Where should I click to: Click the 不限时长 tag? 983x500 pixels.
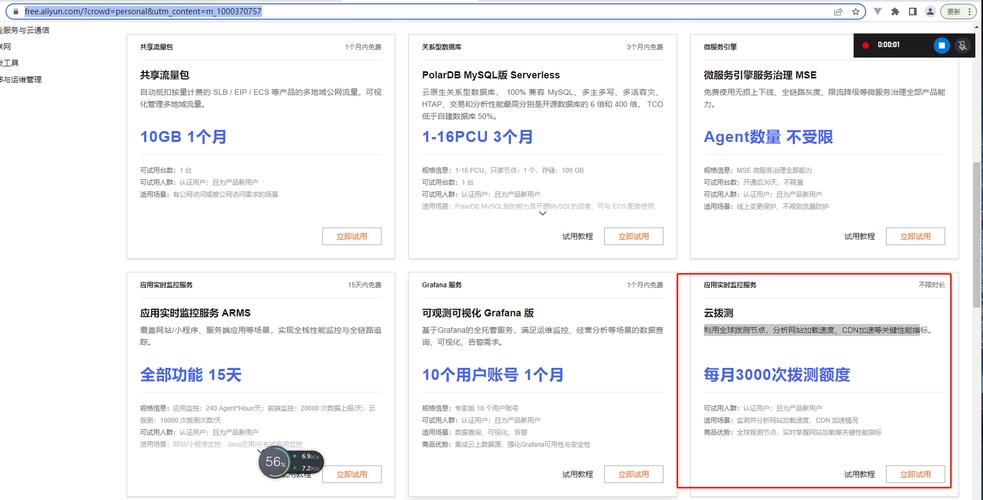[x=932, y=285]
